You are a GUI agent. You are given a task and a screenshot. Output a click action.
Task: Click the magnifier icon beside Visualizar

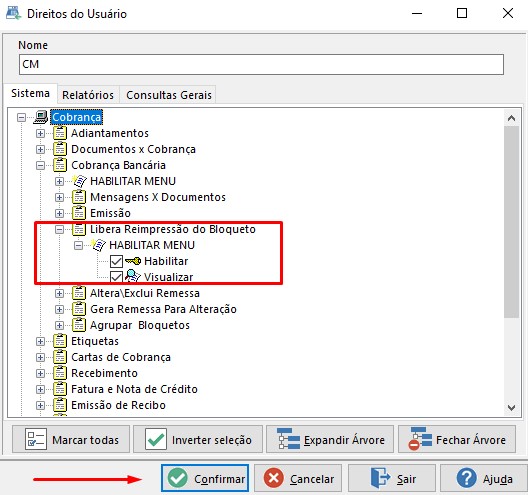point(133,276)
